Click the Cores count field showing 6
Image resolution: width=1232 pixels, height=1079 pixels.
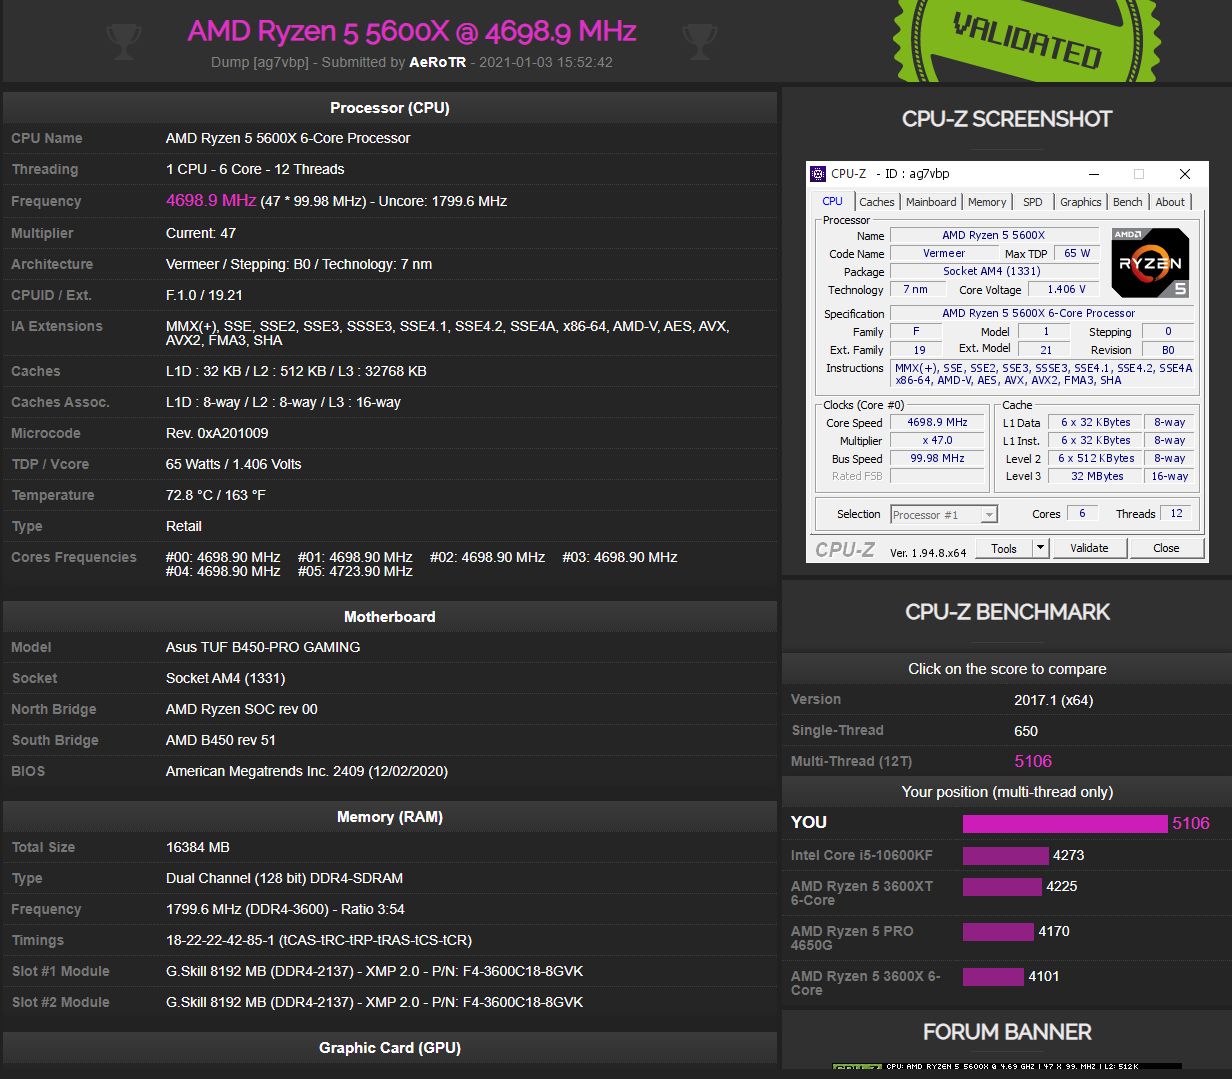(1082, 513)
